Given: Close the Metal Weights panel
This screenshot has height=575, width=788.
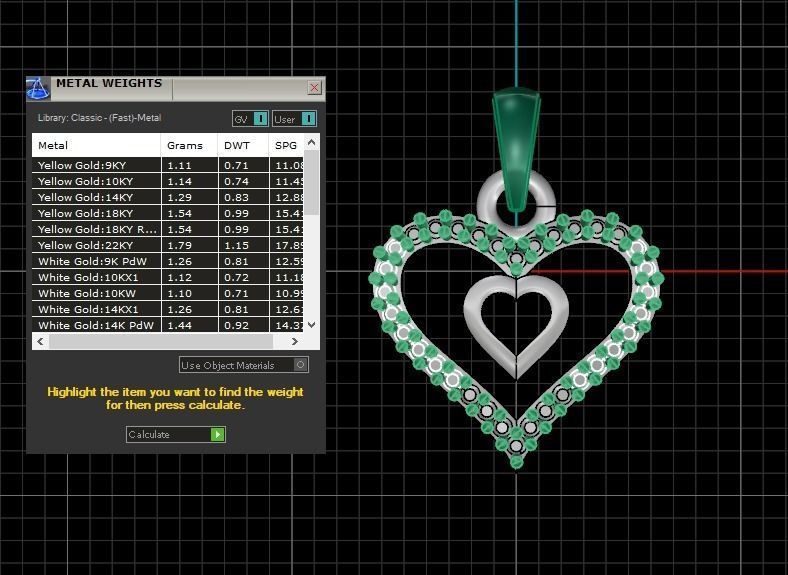Looking at the screenshot, I should [314, 87].
